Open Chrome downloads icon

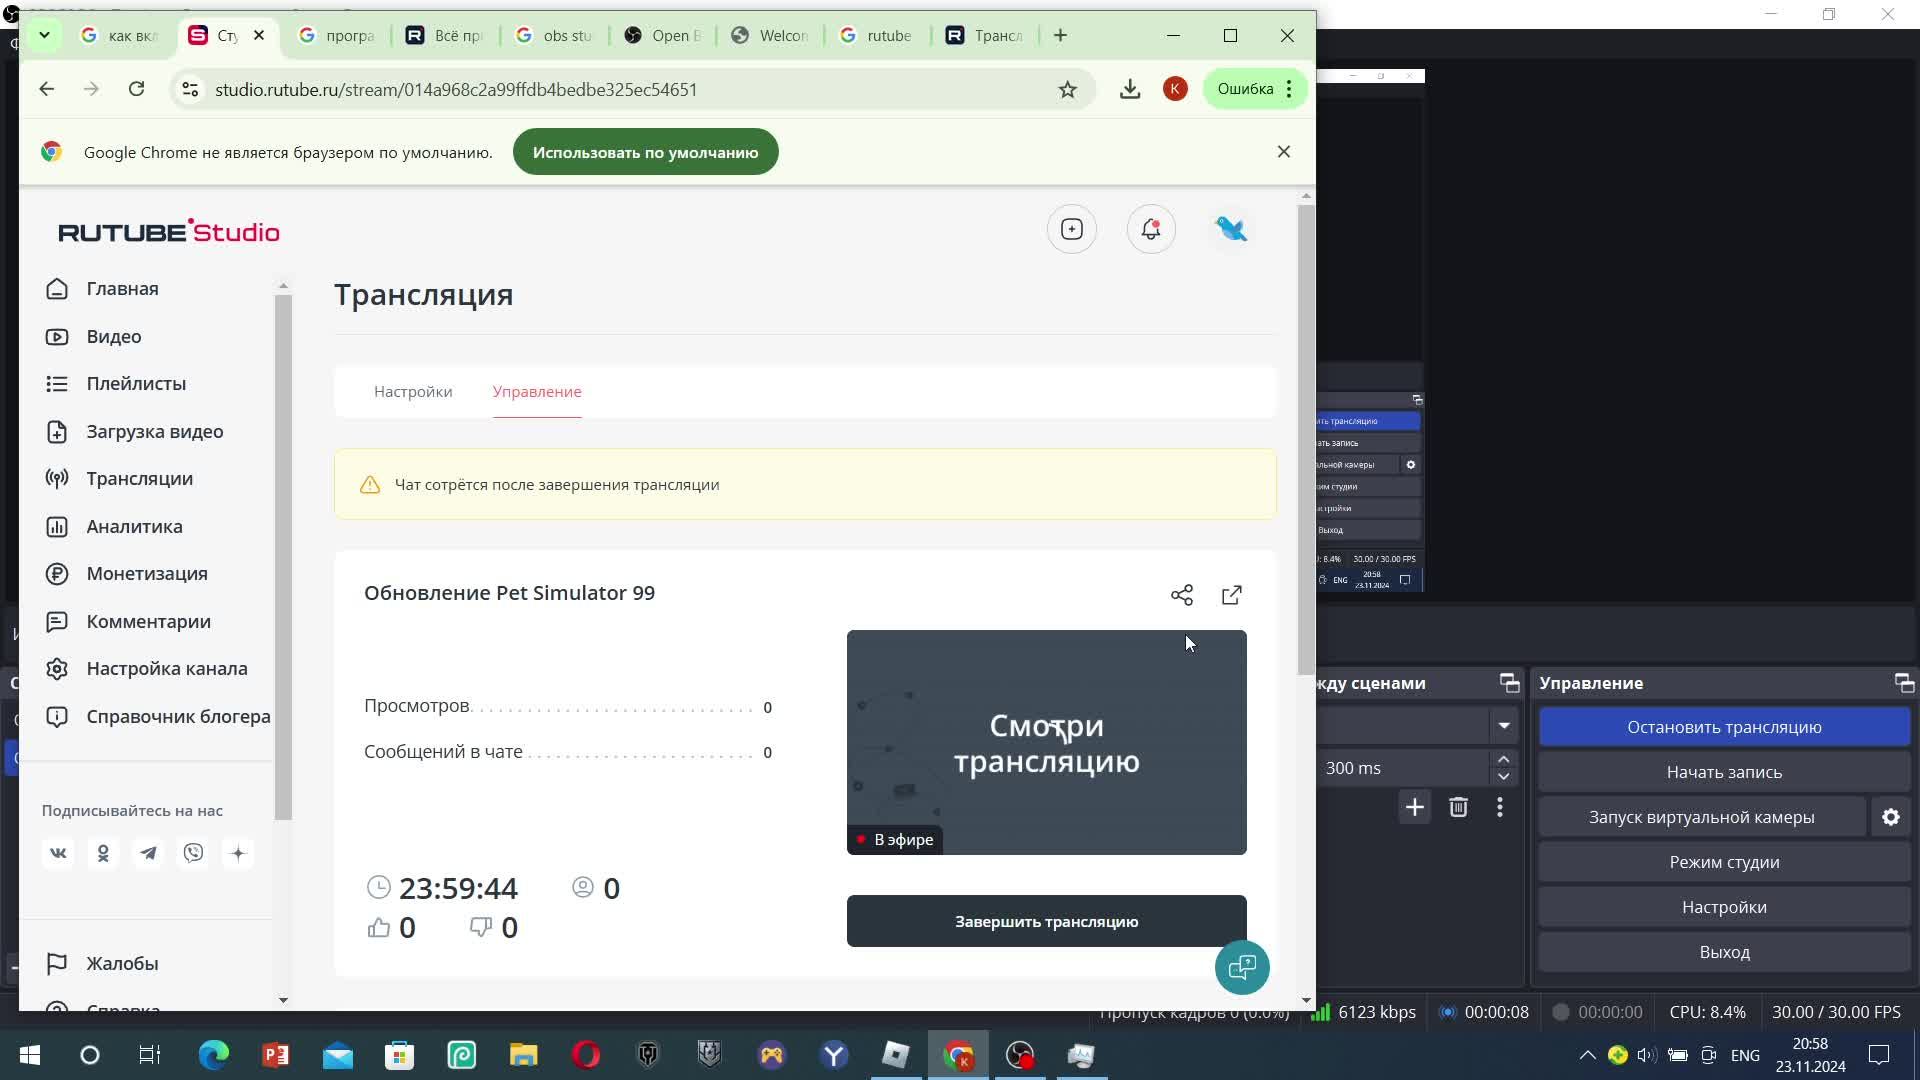tap(1130, 89)
